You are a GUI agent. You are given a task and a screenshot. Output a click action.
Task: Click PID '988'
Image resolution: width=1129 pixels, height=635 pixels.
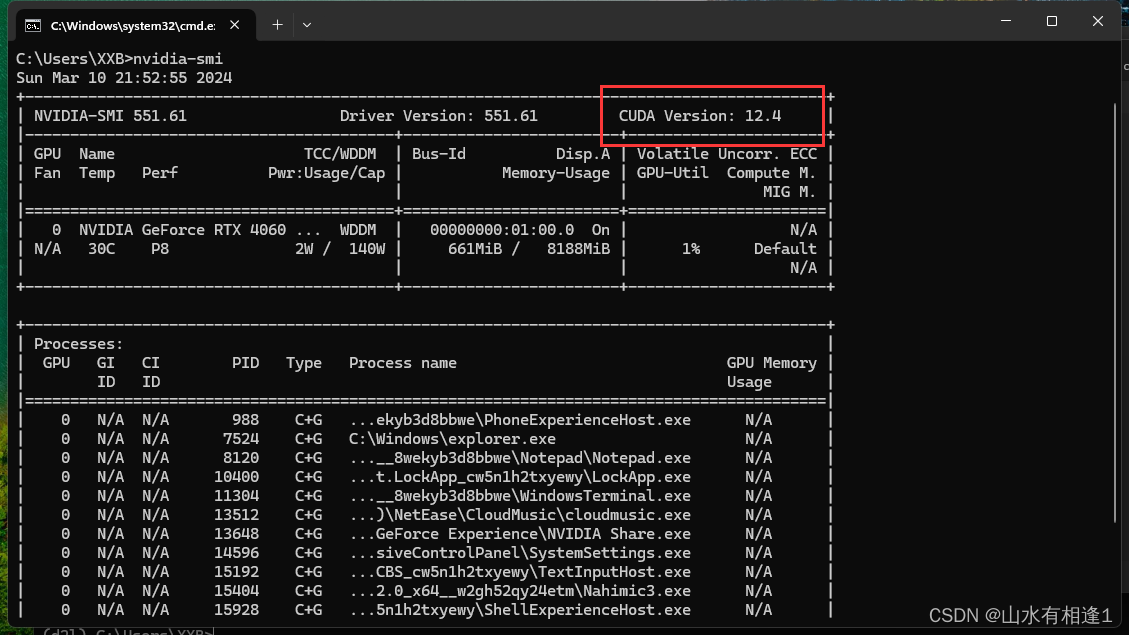click(x=246, y=420)
